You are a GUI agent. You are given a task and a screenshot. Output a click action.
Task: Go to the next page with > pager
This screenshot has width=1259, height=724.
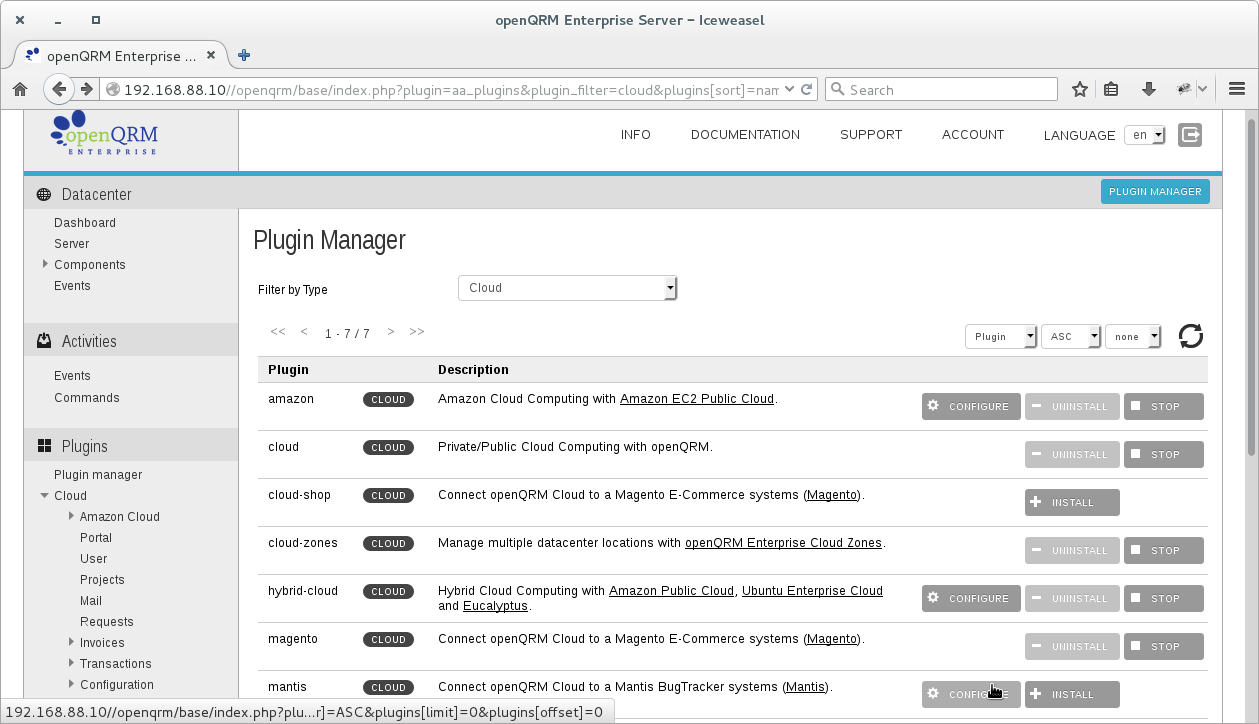(391, 332)
